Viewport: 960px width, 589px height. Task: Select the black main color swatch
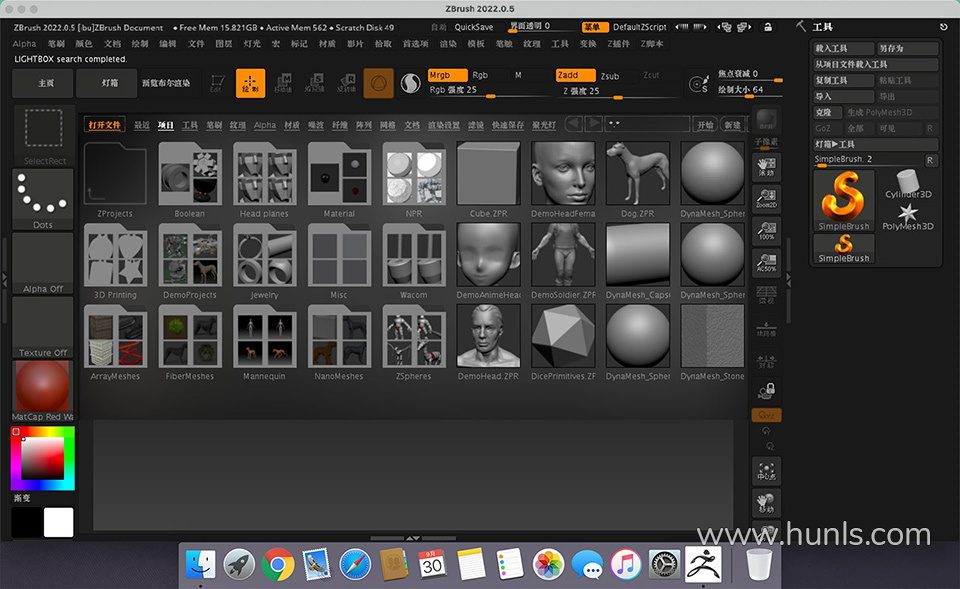click(x=27, y=522)
